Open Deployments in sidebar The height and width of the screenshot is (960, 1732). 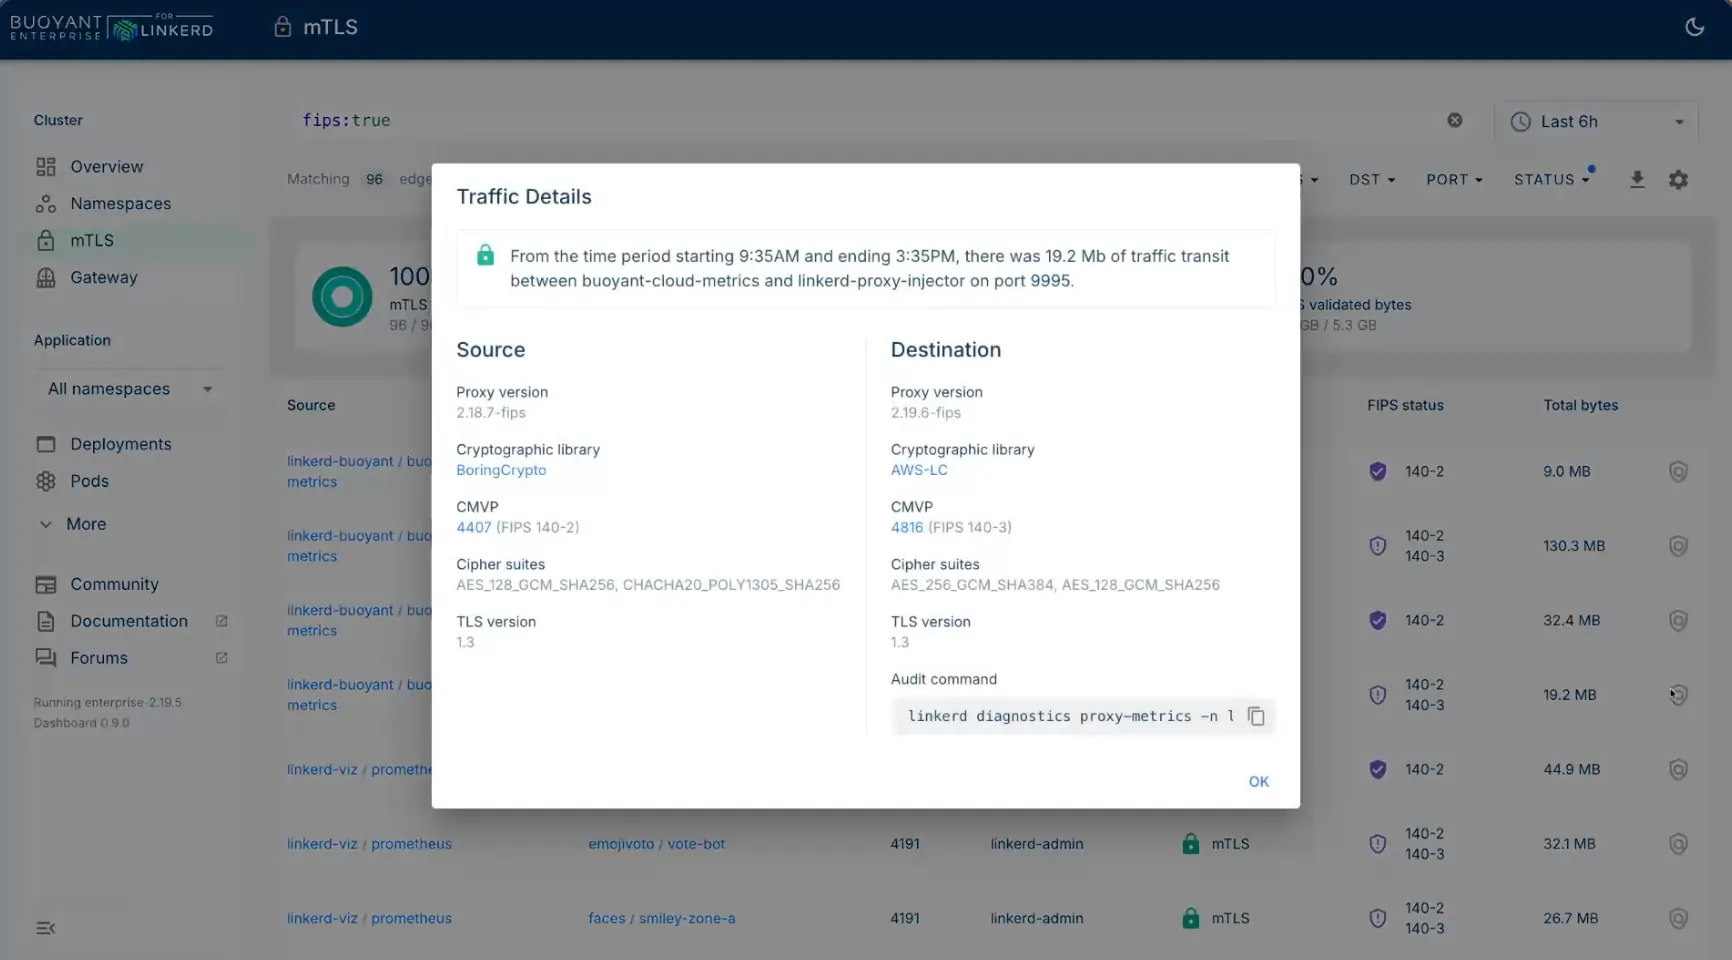pos(120,444)
